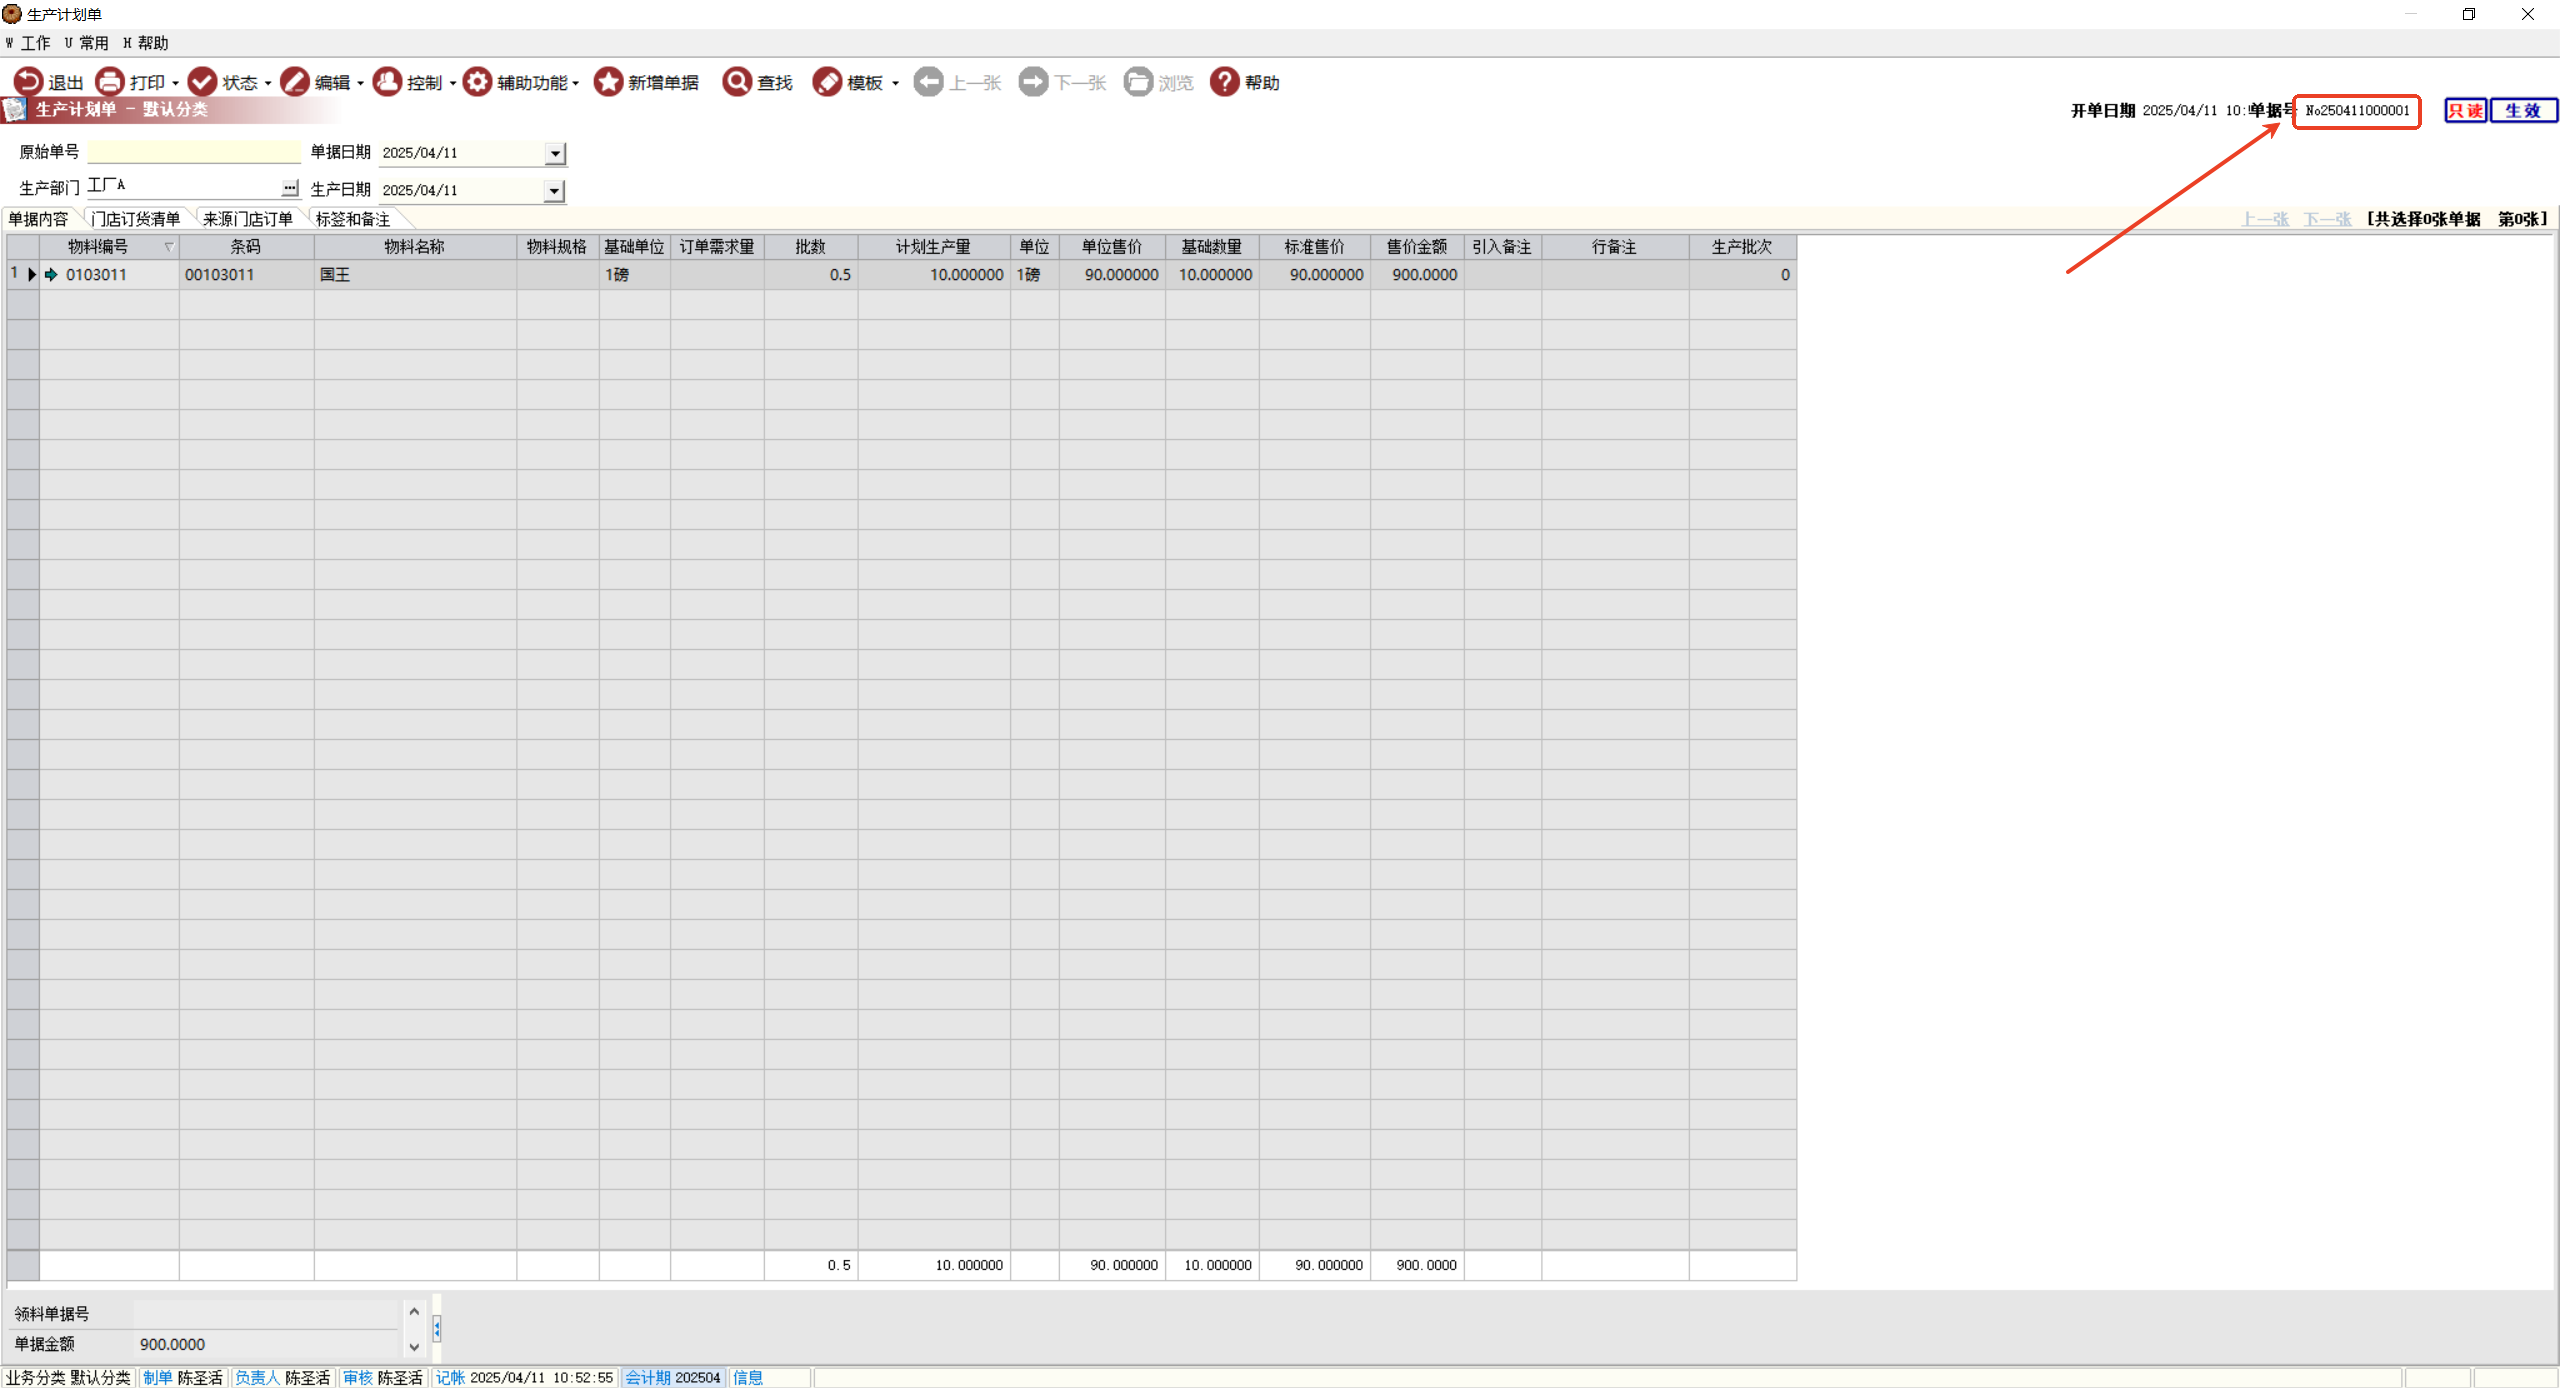Viewport: 2560px width, 1388px height.
Task: Click the 打印 print icon
Action: pos(110,82)
